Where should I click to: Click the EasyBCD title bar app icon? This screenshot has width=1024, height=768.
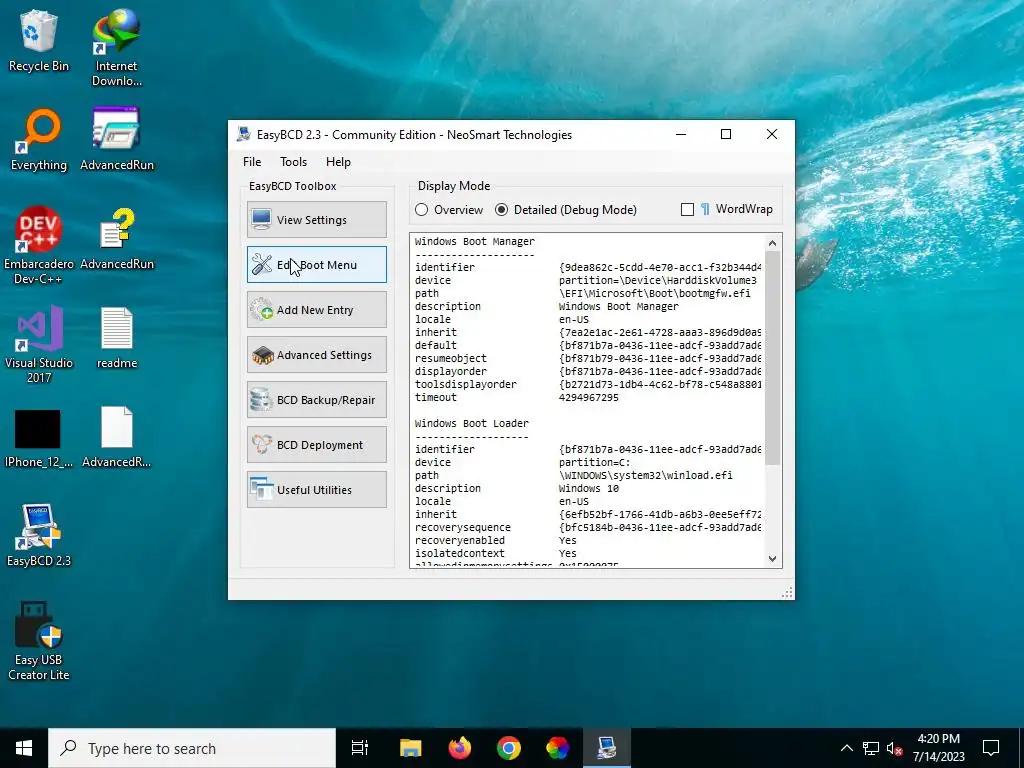(244, 135)
